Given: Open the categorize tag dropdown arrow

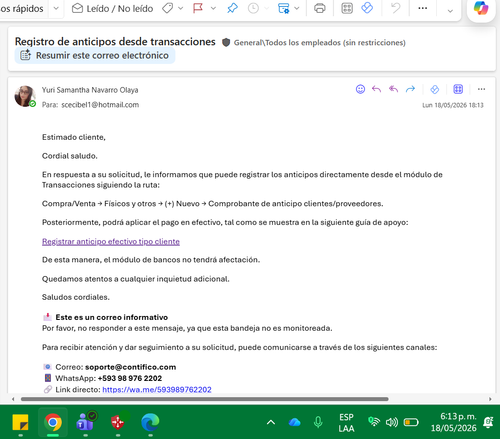Looking at the screenshot, I should 180,8.
